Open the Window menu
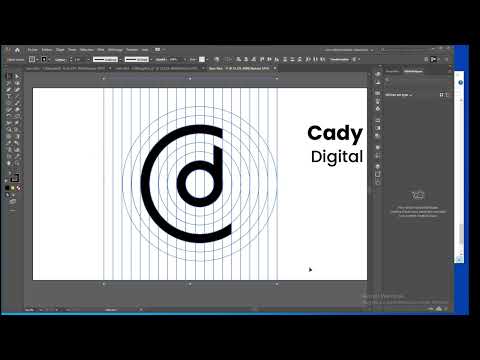 pyautogui.click(x=132, y=50)
